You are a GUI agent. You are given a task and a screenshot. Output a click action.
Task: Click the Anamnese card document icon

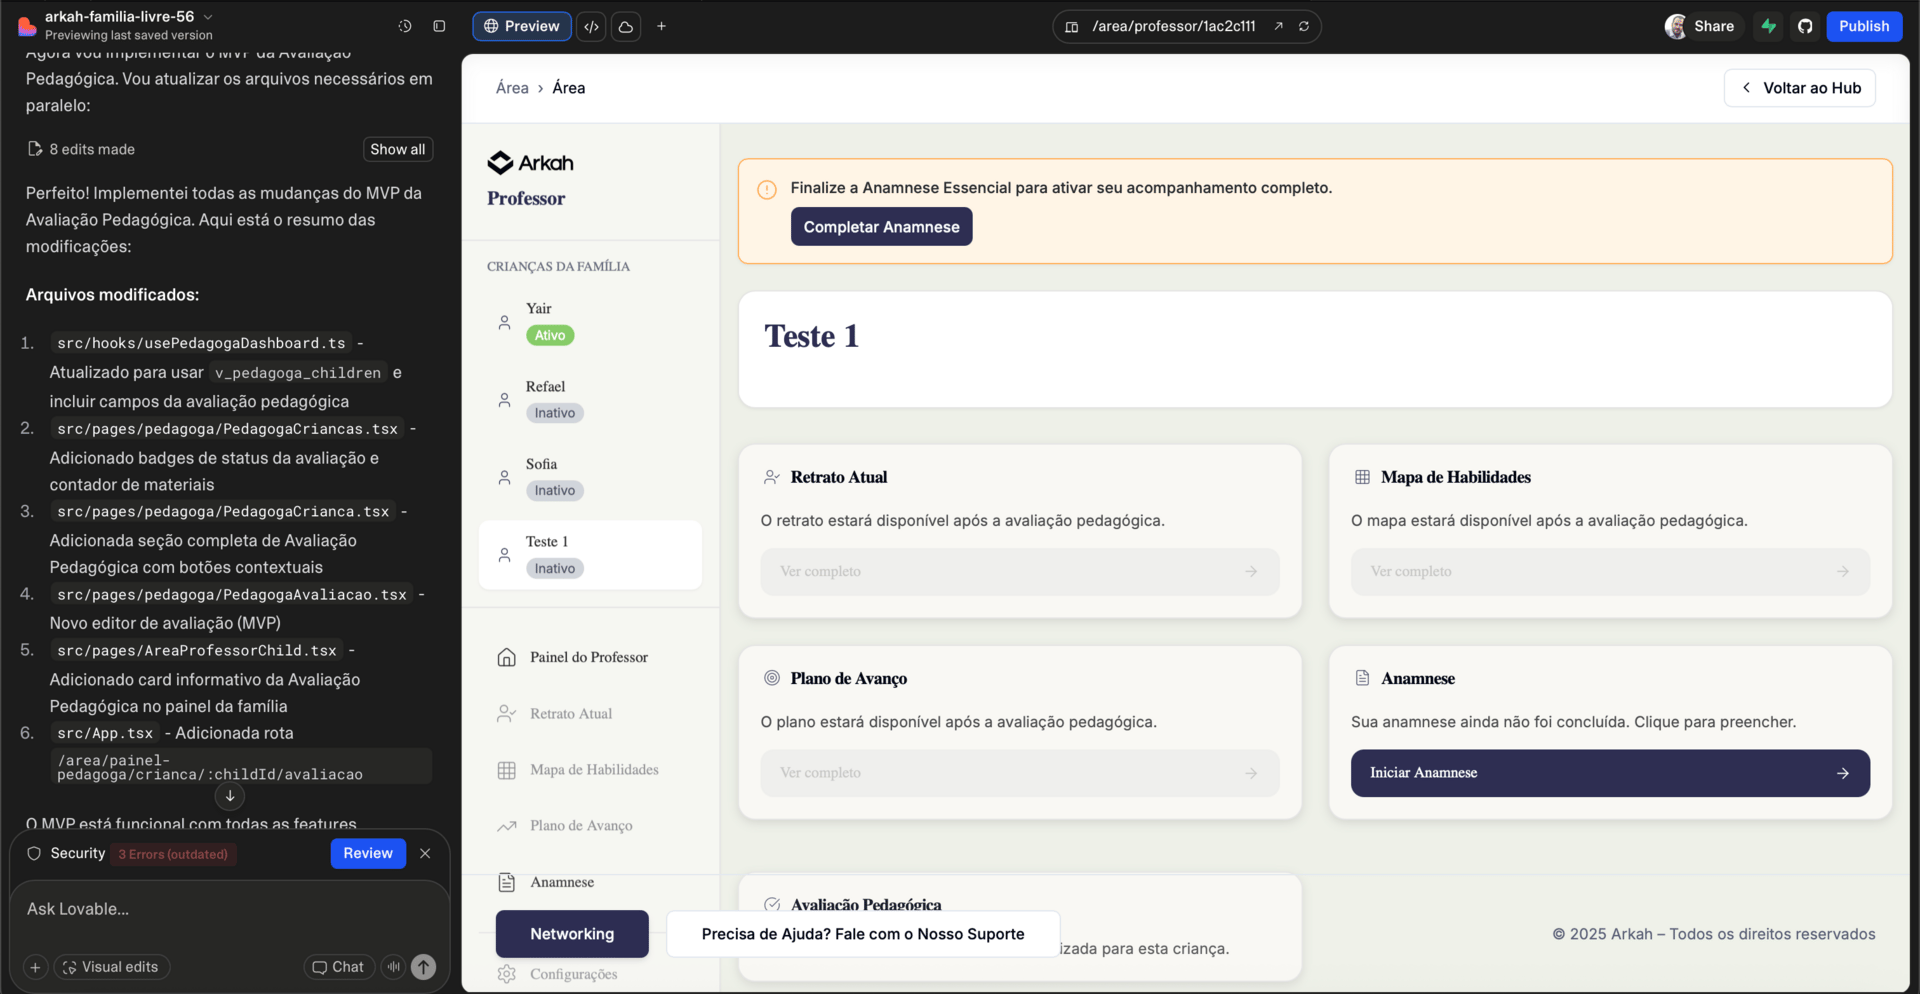coord(1362,678)
